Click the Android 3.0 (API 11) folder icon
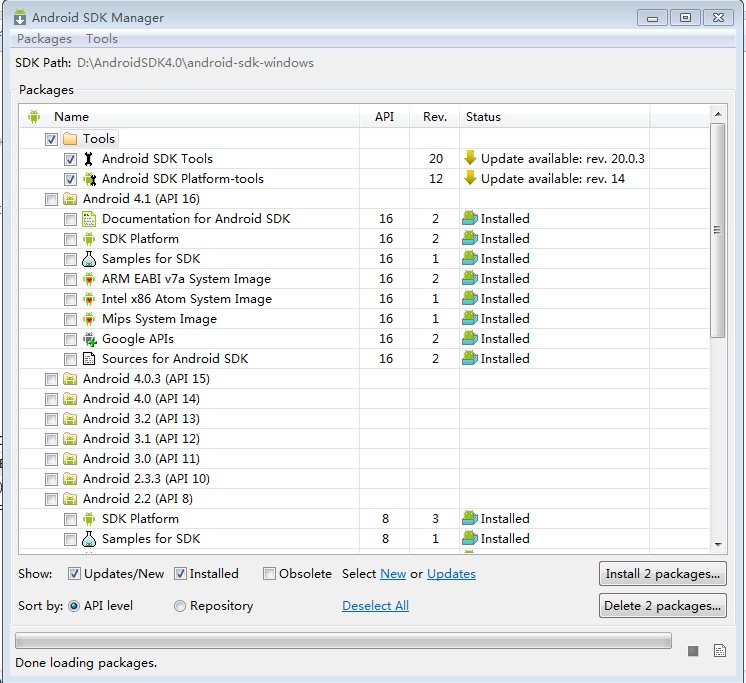This screenshot has width=746, height=683. [x=70, y=459]
